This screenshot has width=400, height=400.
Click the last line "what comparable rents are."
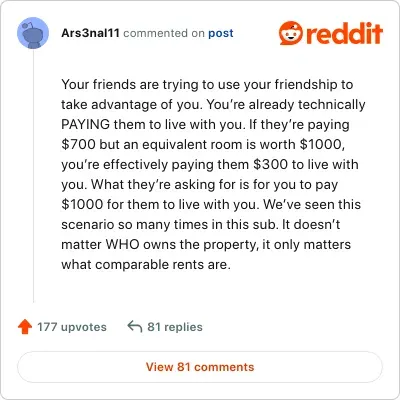(146, 264)
